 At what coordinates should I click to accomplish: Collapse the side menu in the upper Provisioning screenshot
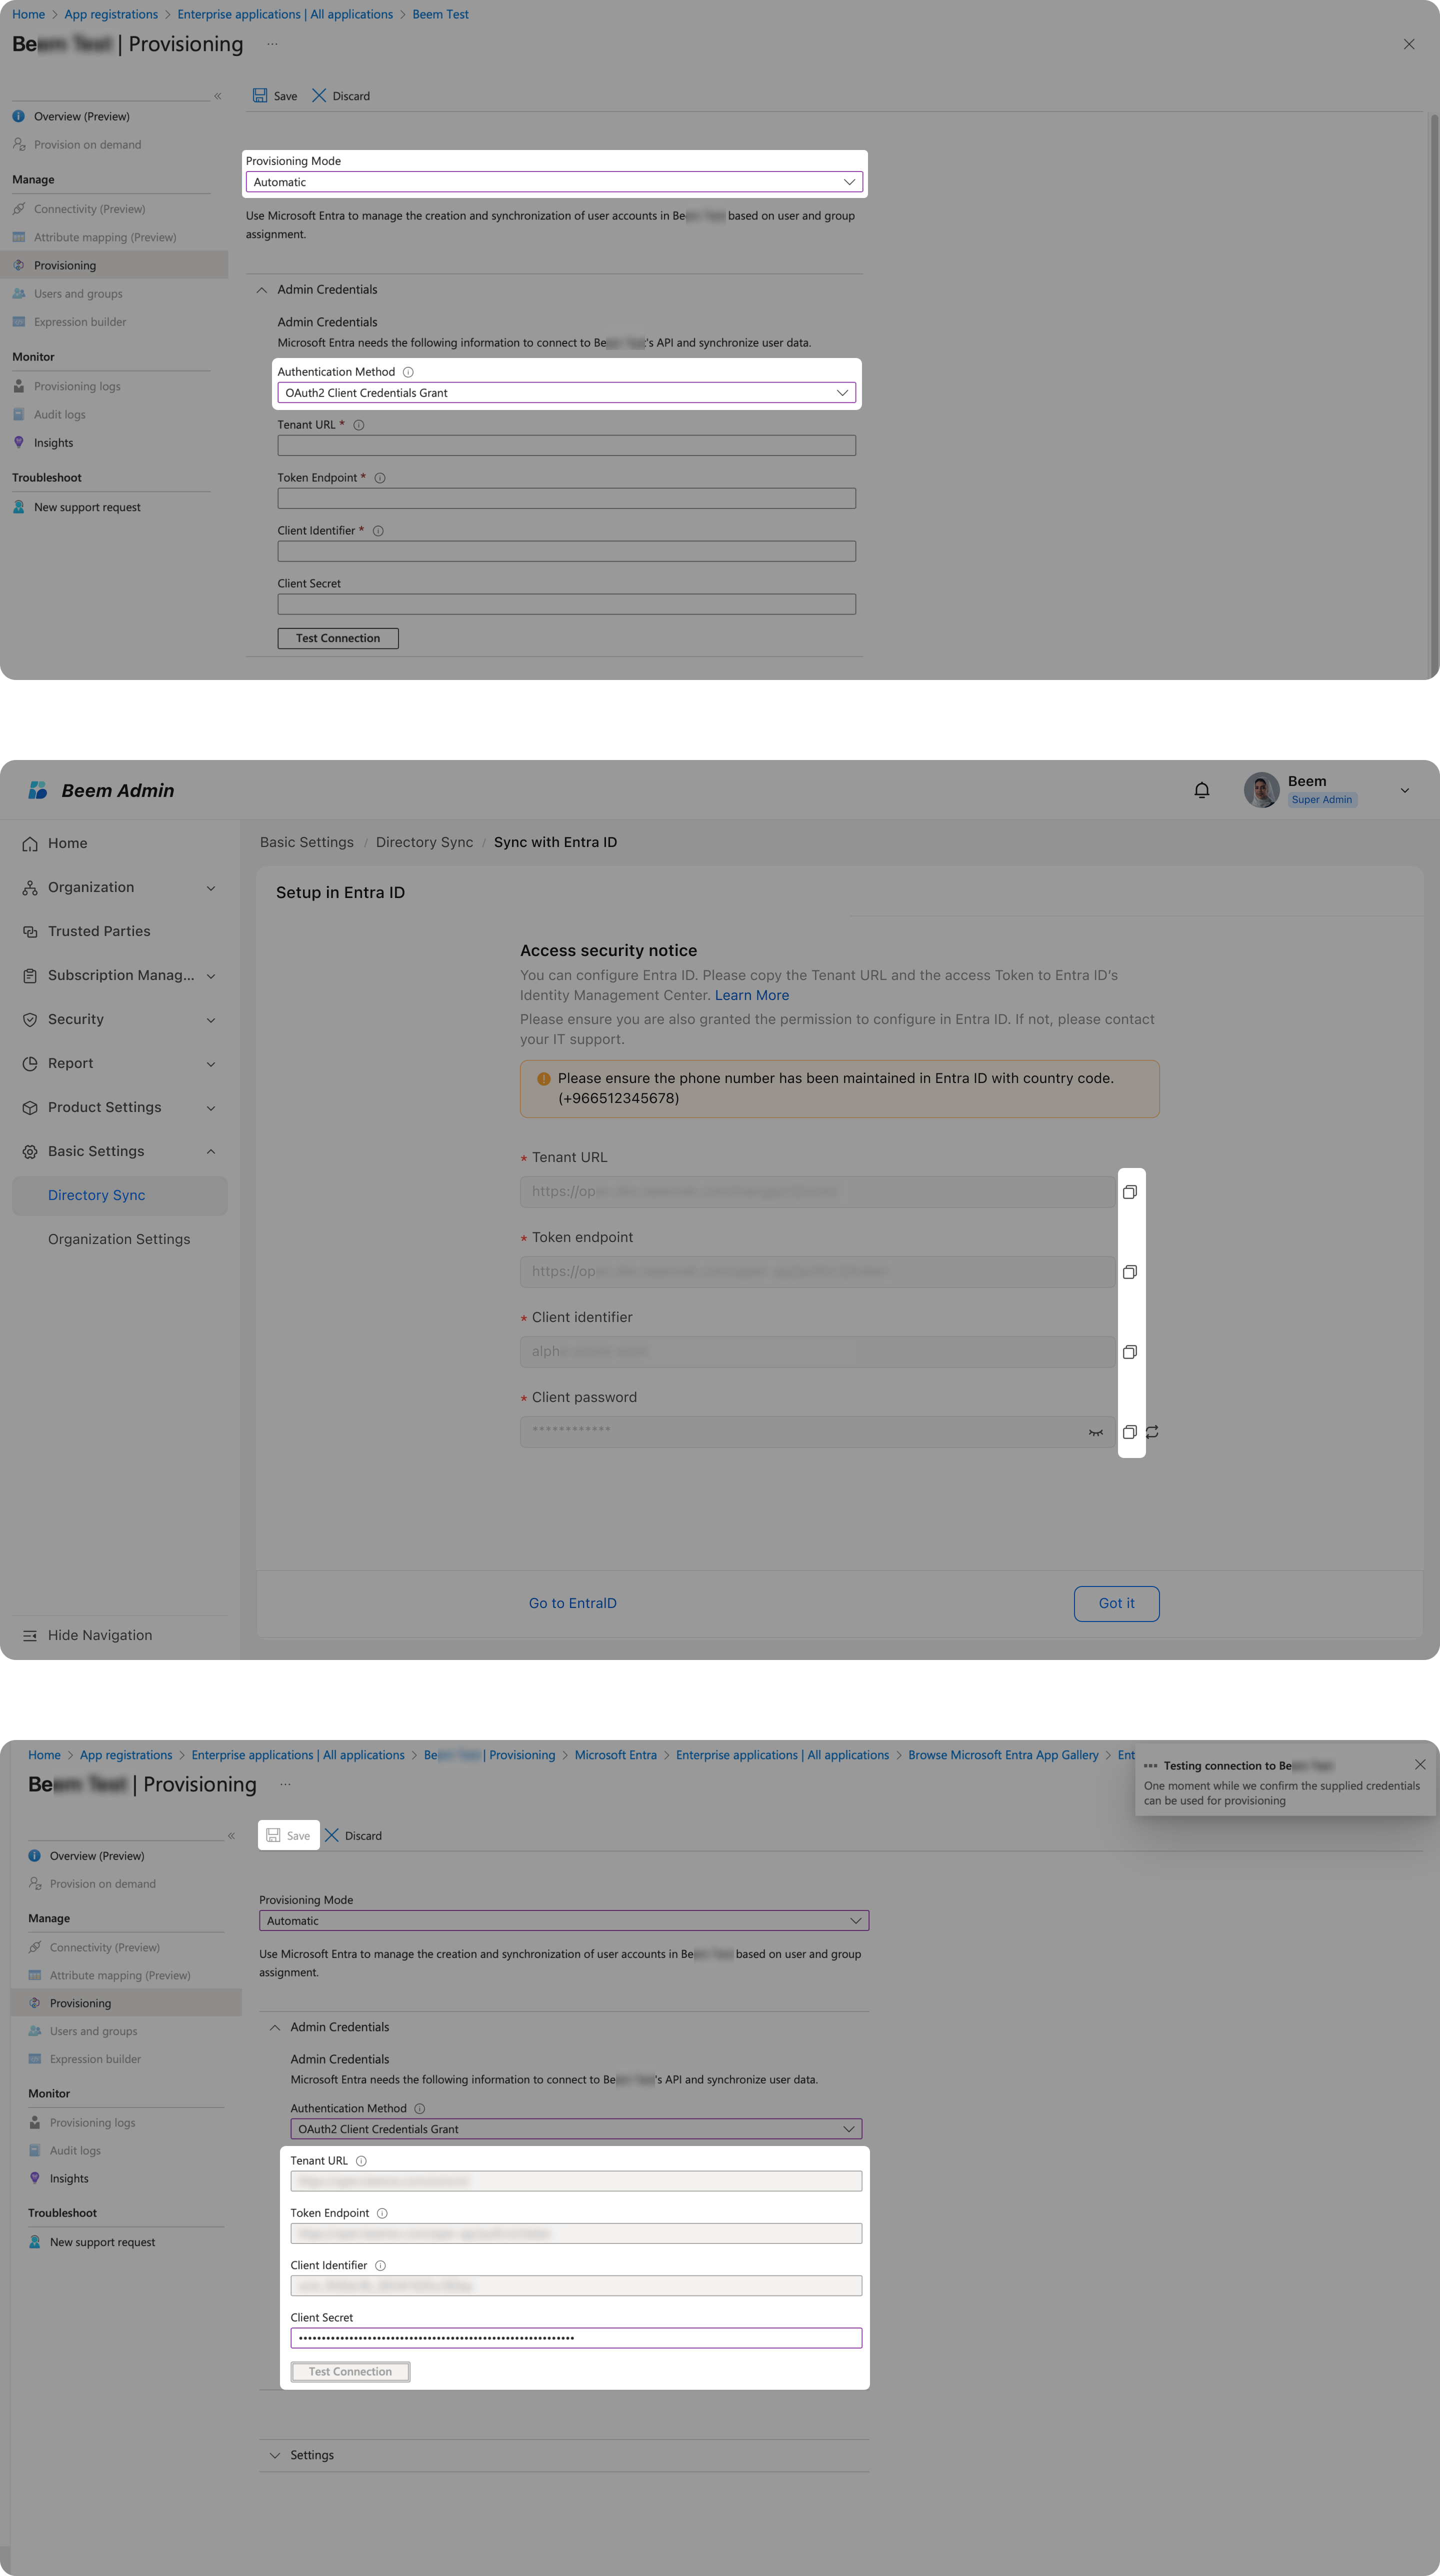tap(218, 96)
